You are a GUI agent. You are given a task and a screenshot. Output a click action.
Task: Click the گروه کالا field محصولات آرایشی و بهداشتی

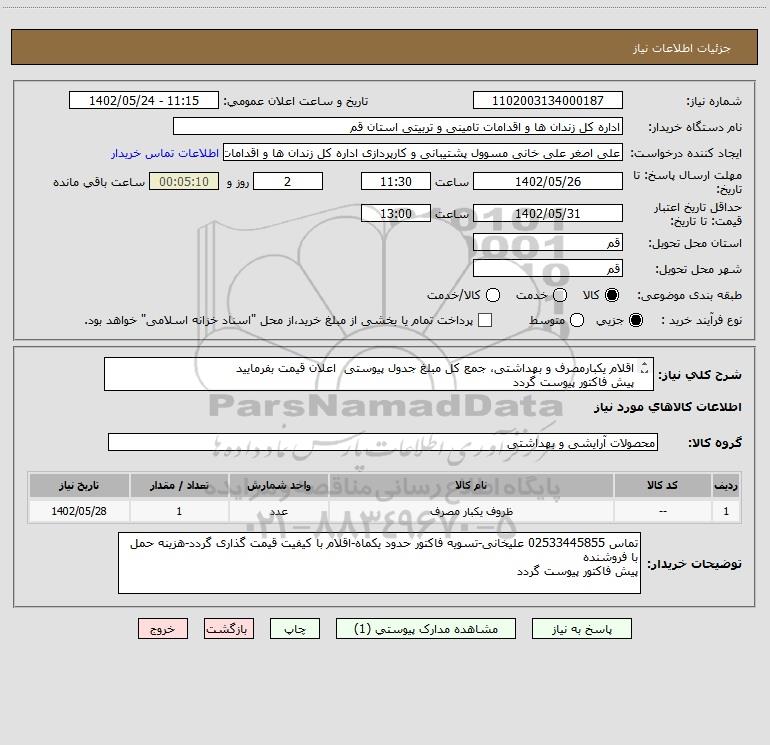383,442
